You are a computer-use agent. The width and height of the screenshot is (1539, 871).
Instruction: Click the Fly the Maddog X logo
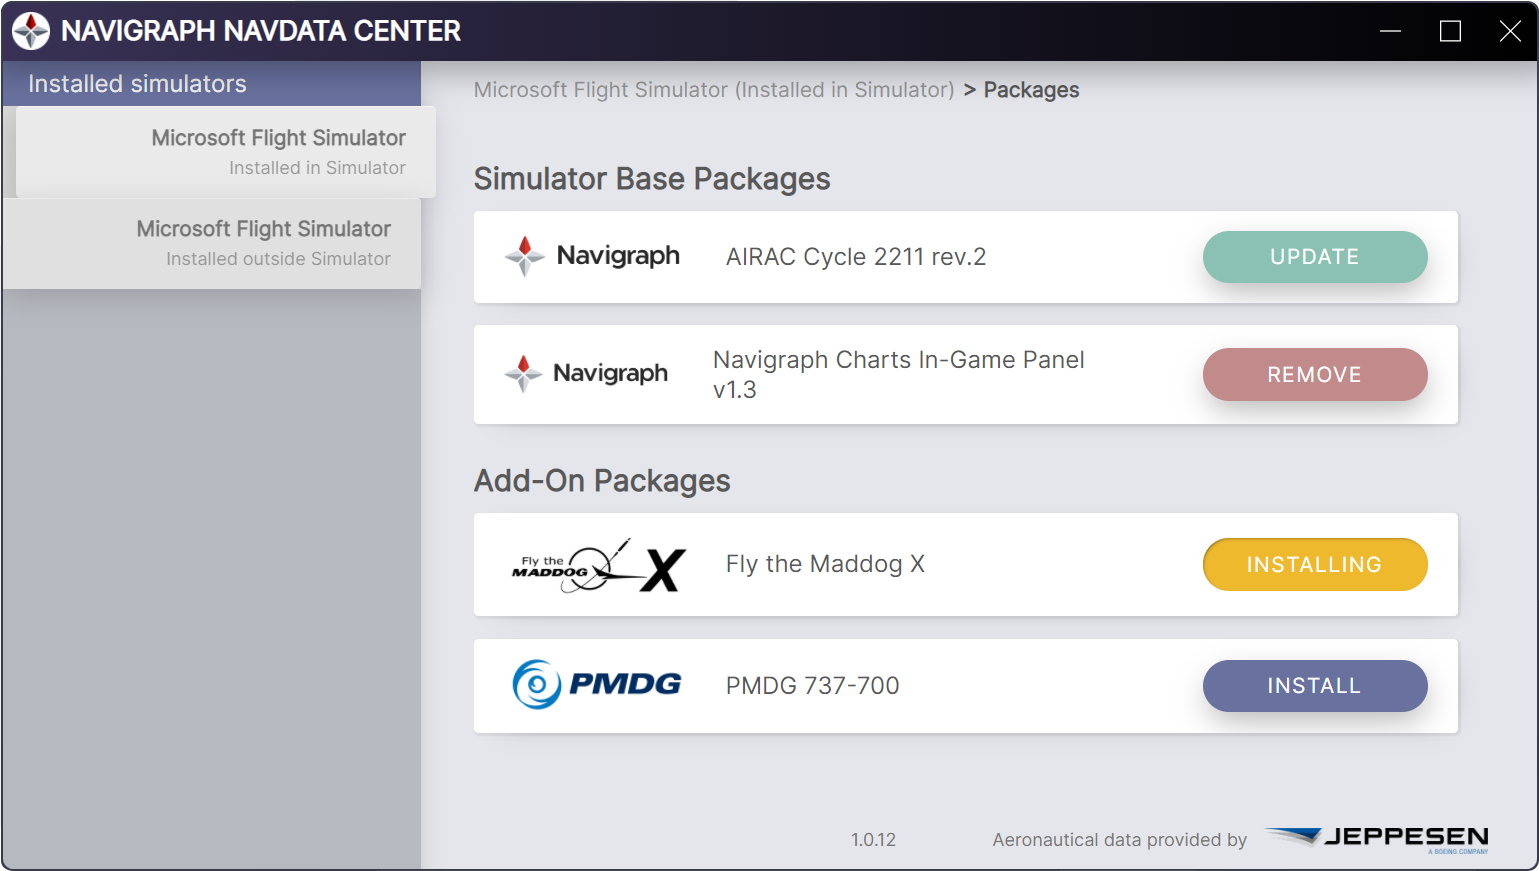coord(598,566)
